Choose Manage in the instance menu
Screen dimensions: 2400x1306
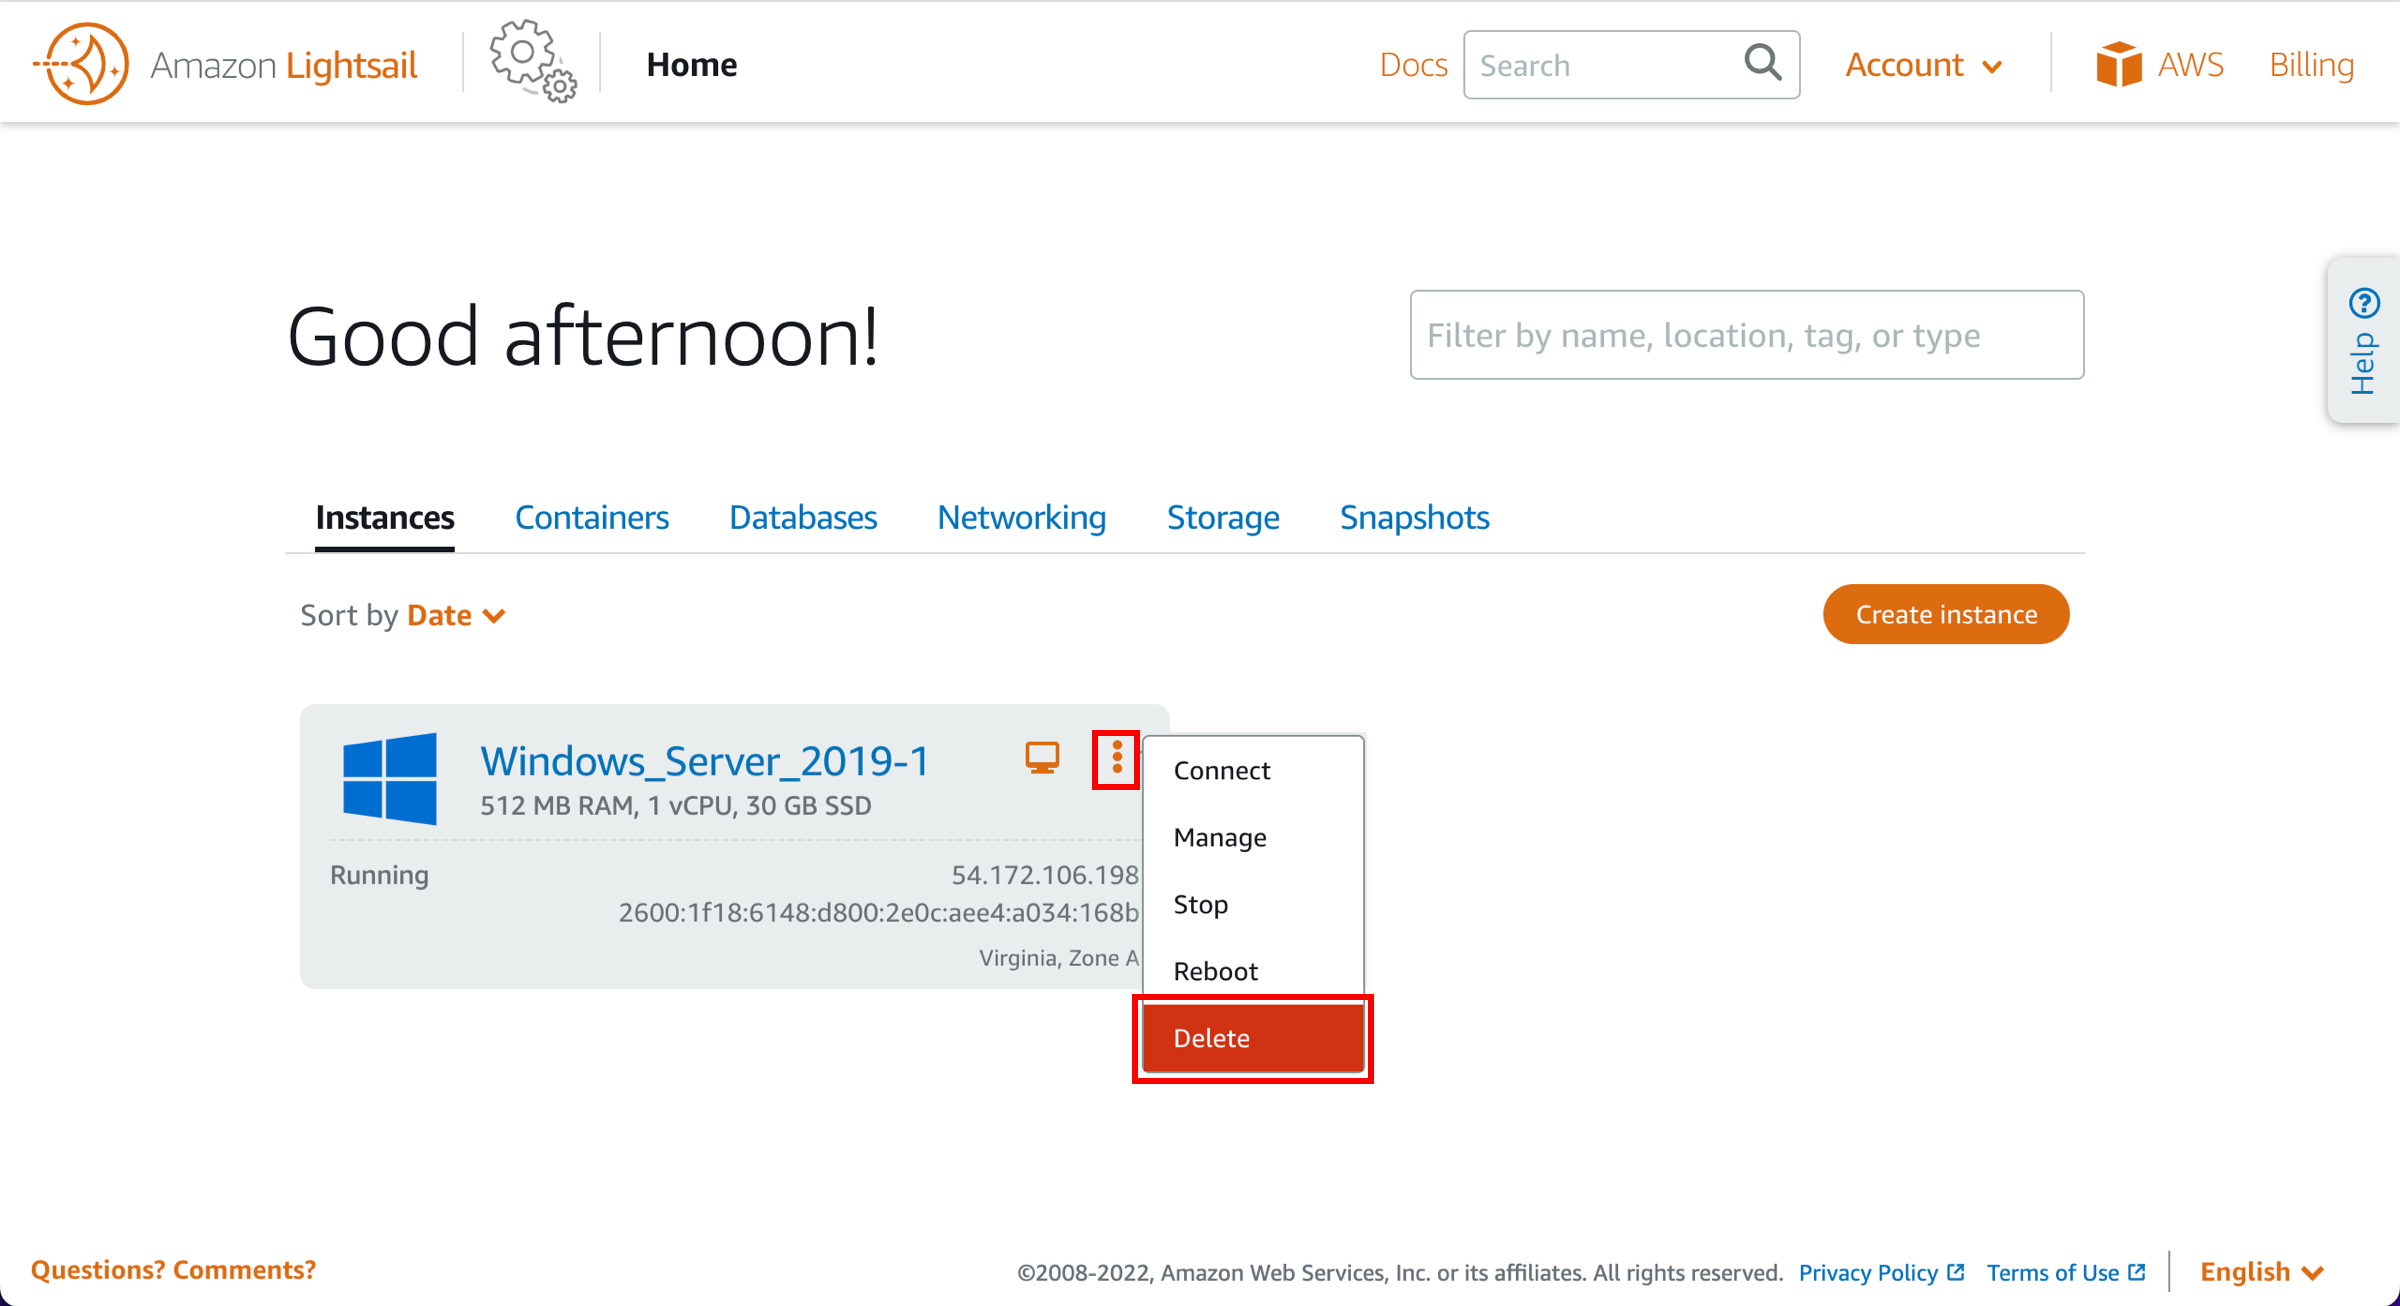coord(1253,838)
